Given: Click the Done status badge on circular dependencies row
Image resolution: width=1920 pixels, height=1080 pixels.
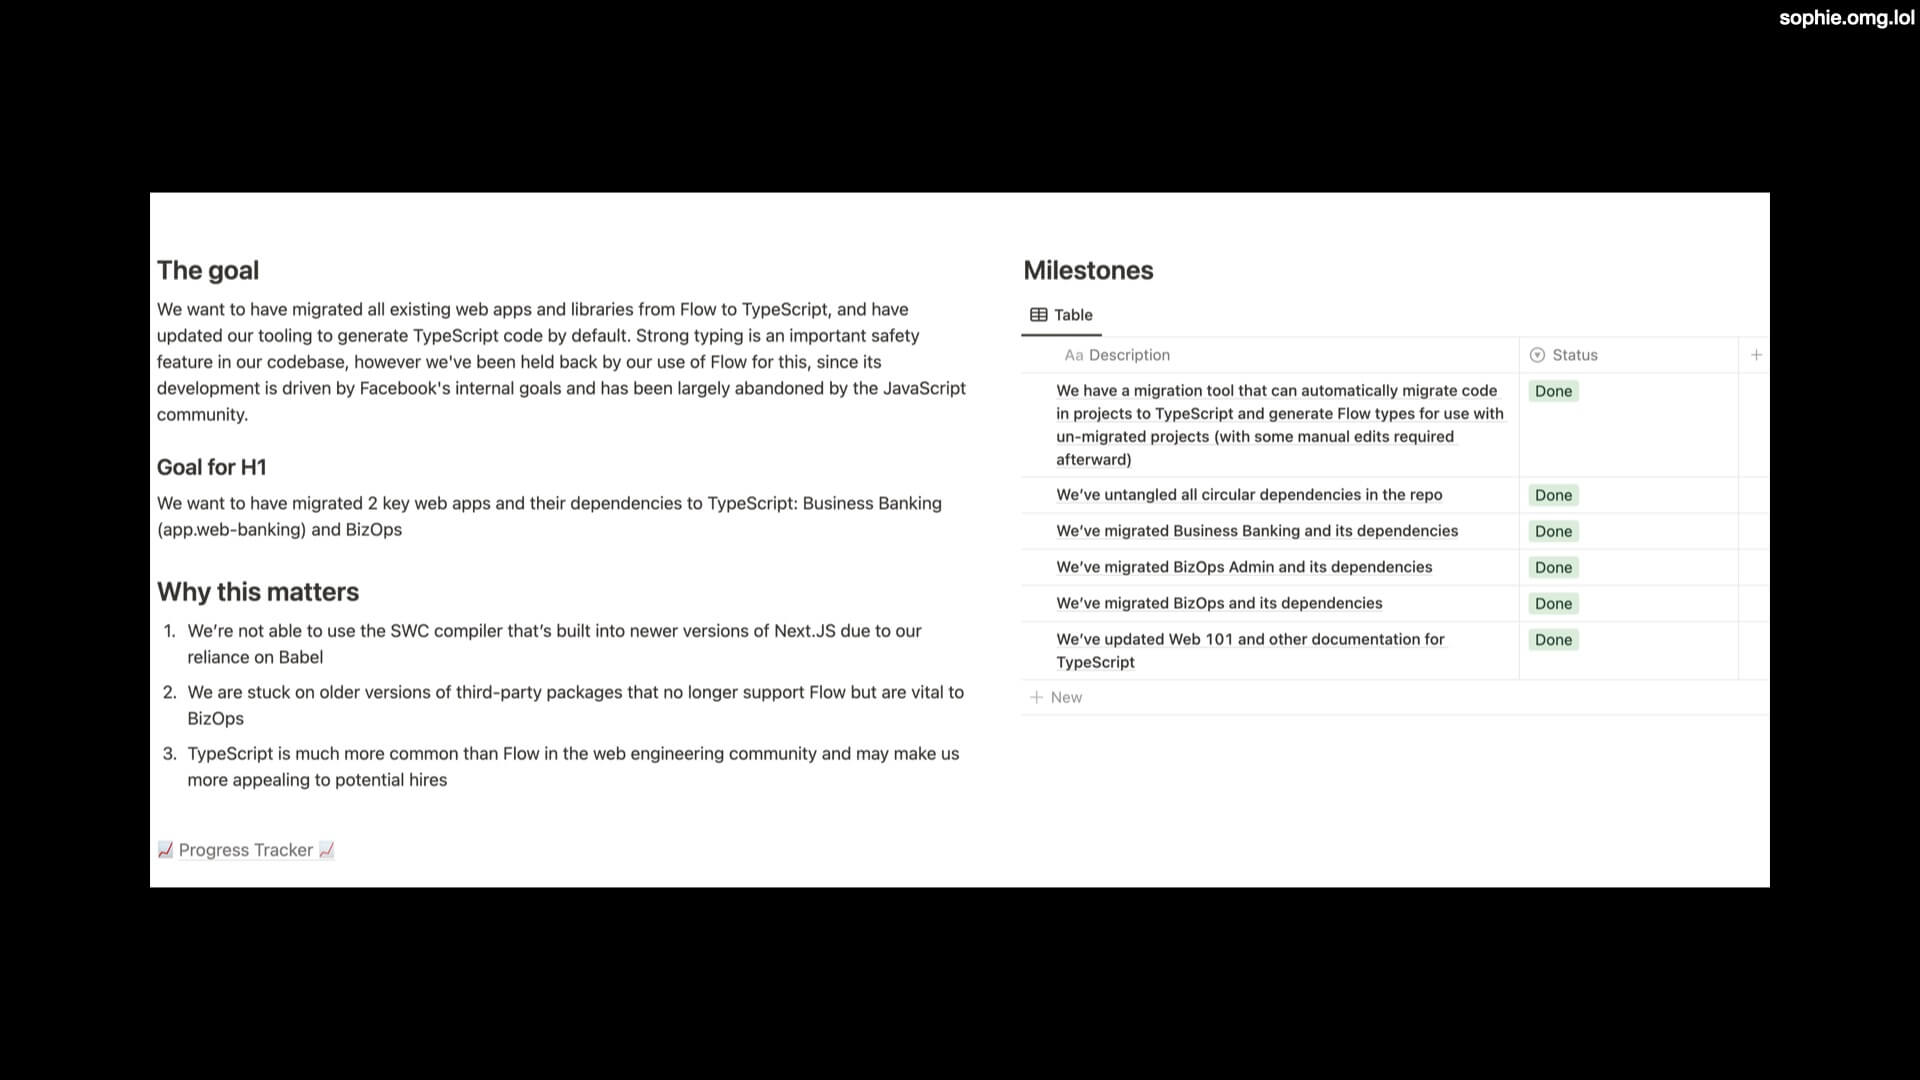Looking at the screenshot, I should pyautogui.click(x=1553, y=495).
